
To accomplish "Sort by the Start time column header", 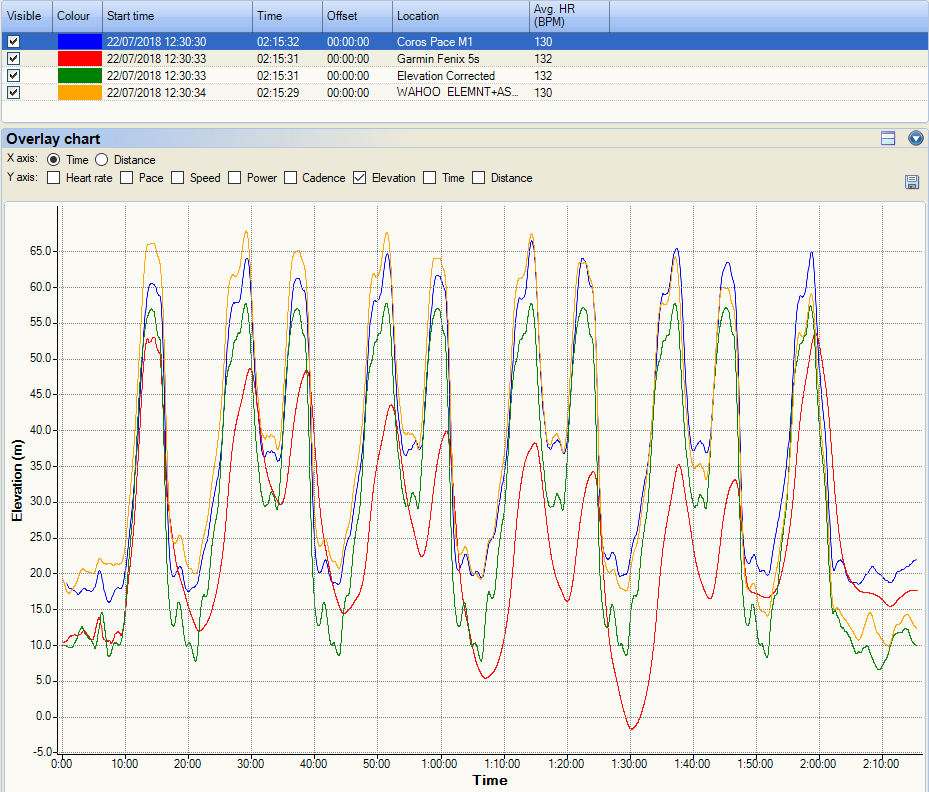I will click(176, 16).
